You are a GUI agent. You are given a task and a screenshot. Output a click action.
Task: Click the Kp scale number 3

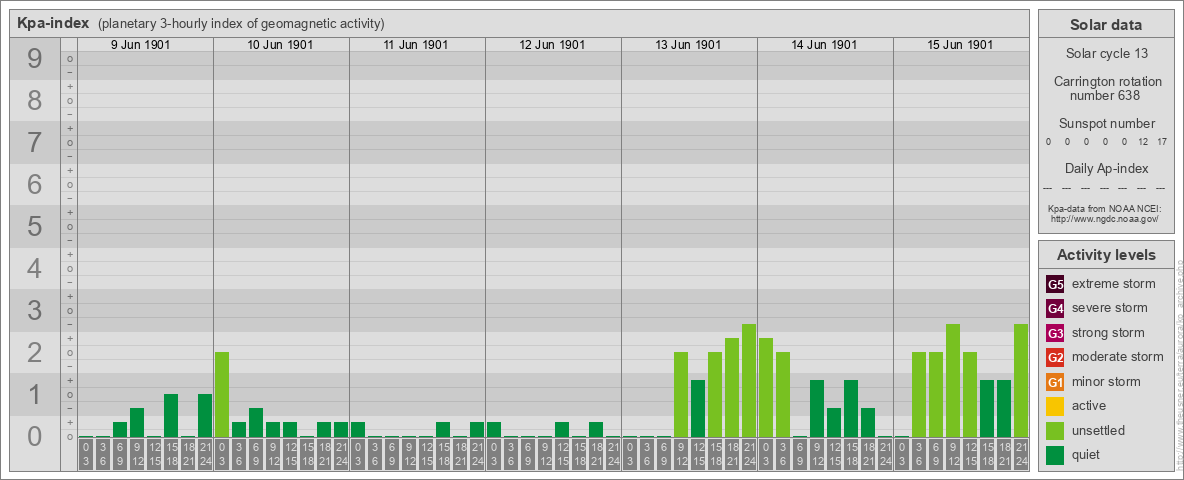coord(35,310)
